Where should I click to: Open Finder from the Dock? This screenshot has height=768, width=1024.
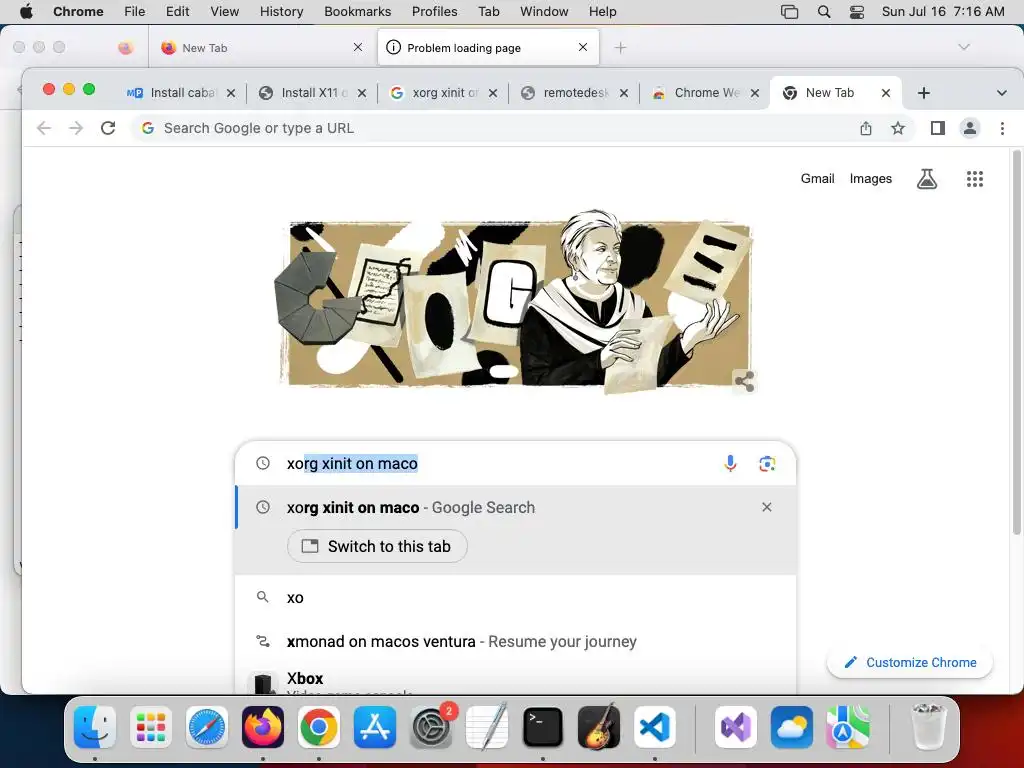click(x=95, y=727)
